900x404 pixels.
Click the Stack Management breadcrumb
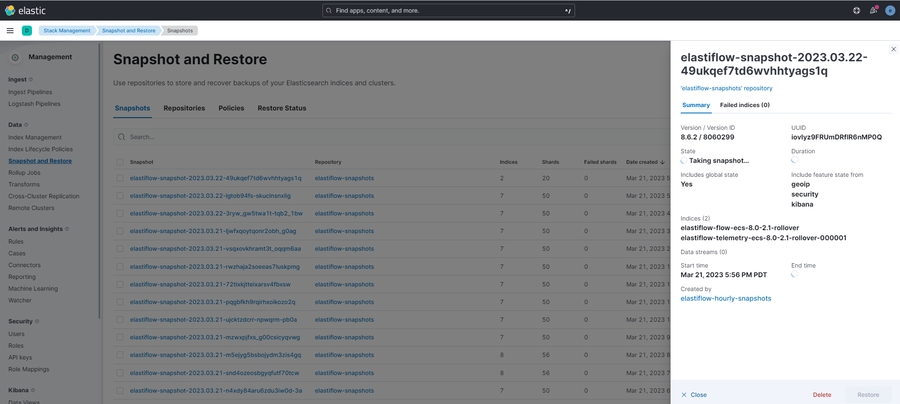pos(67,31)
